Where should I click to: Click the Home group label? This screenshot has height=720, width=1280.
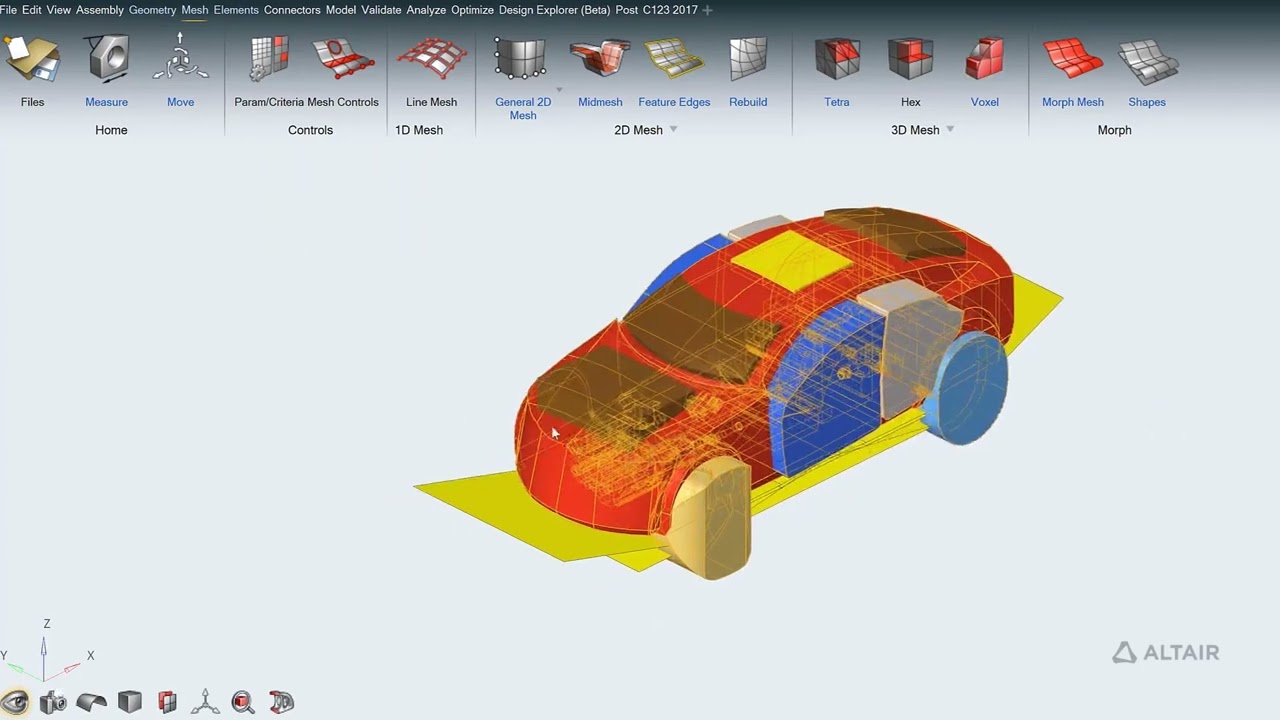point(111,130)
